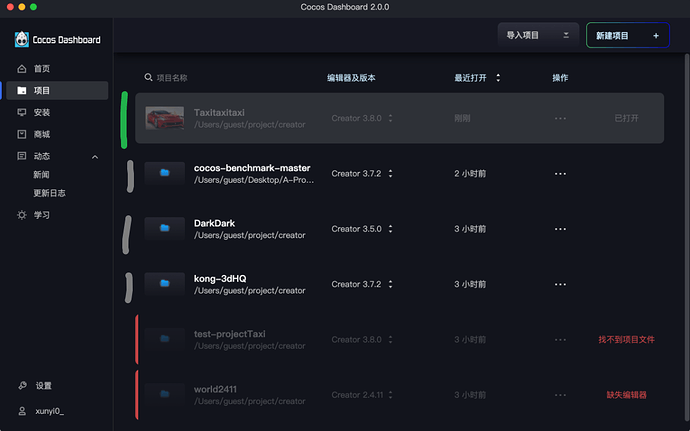
Task: Change DarkDark Creator 3.5.0 version
Action: [x=362, y=229]
